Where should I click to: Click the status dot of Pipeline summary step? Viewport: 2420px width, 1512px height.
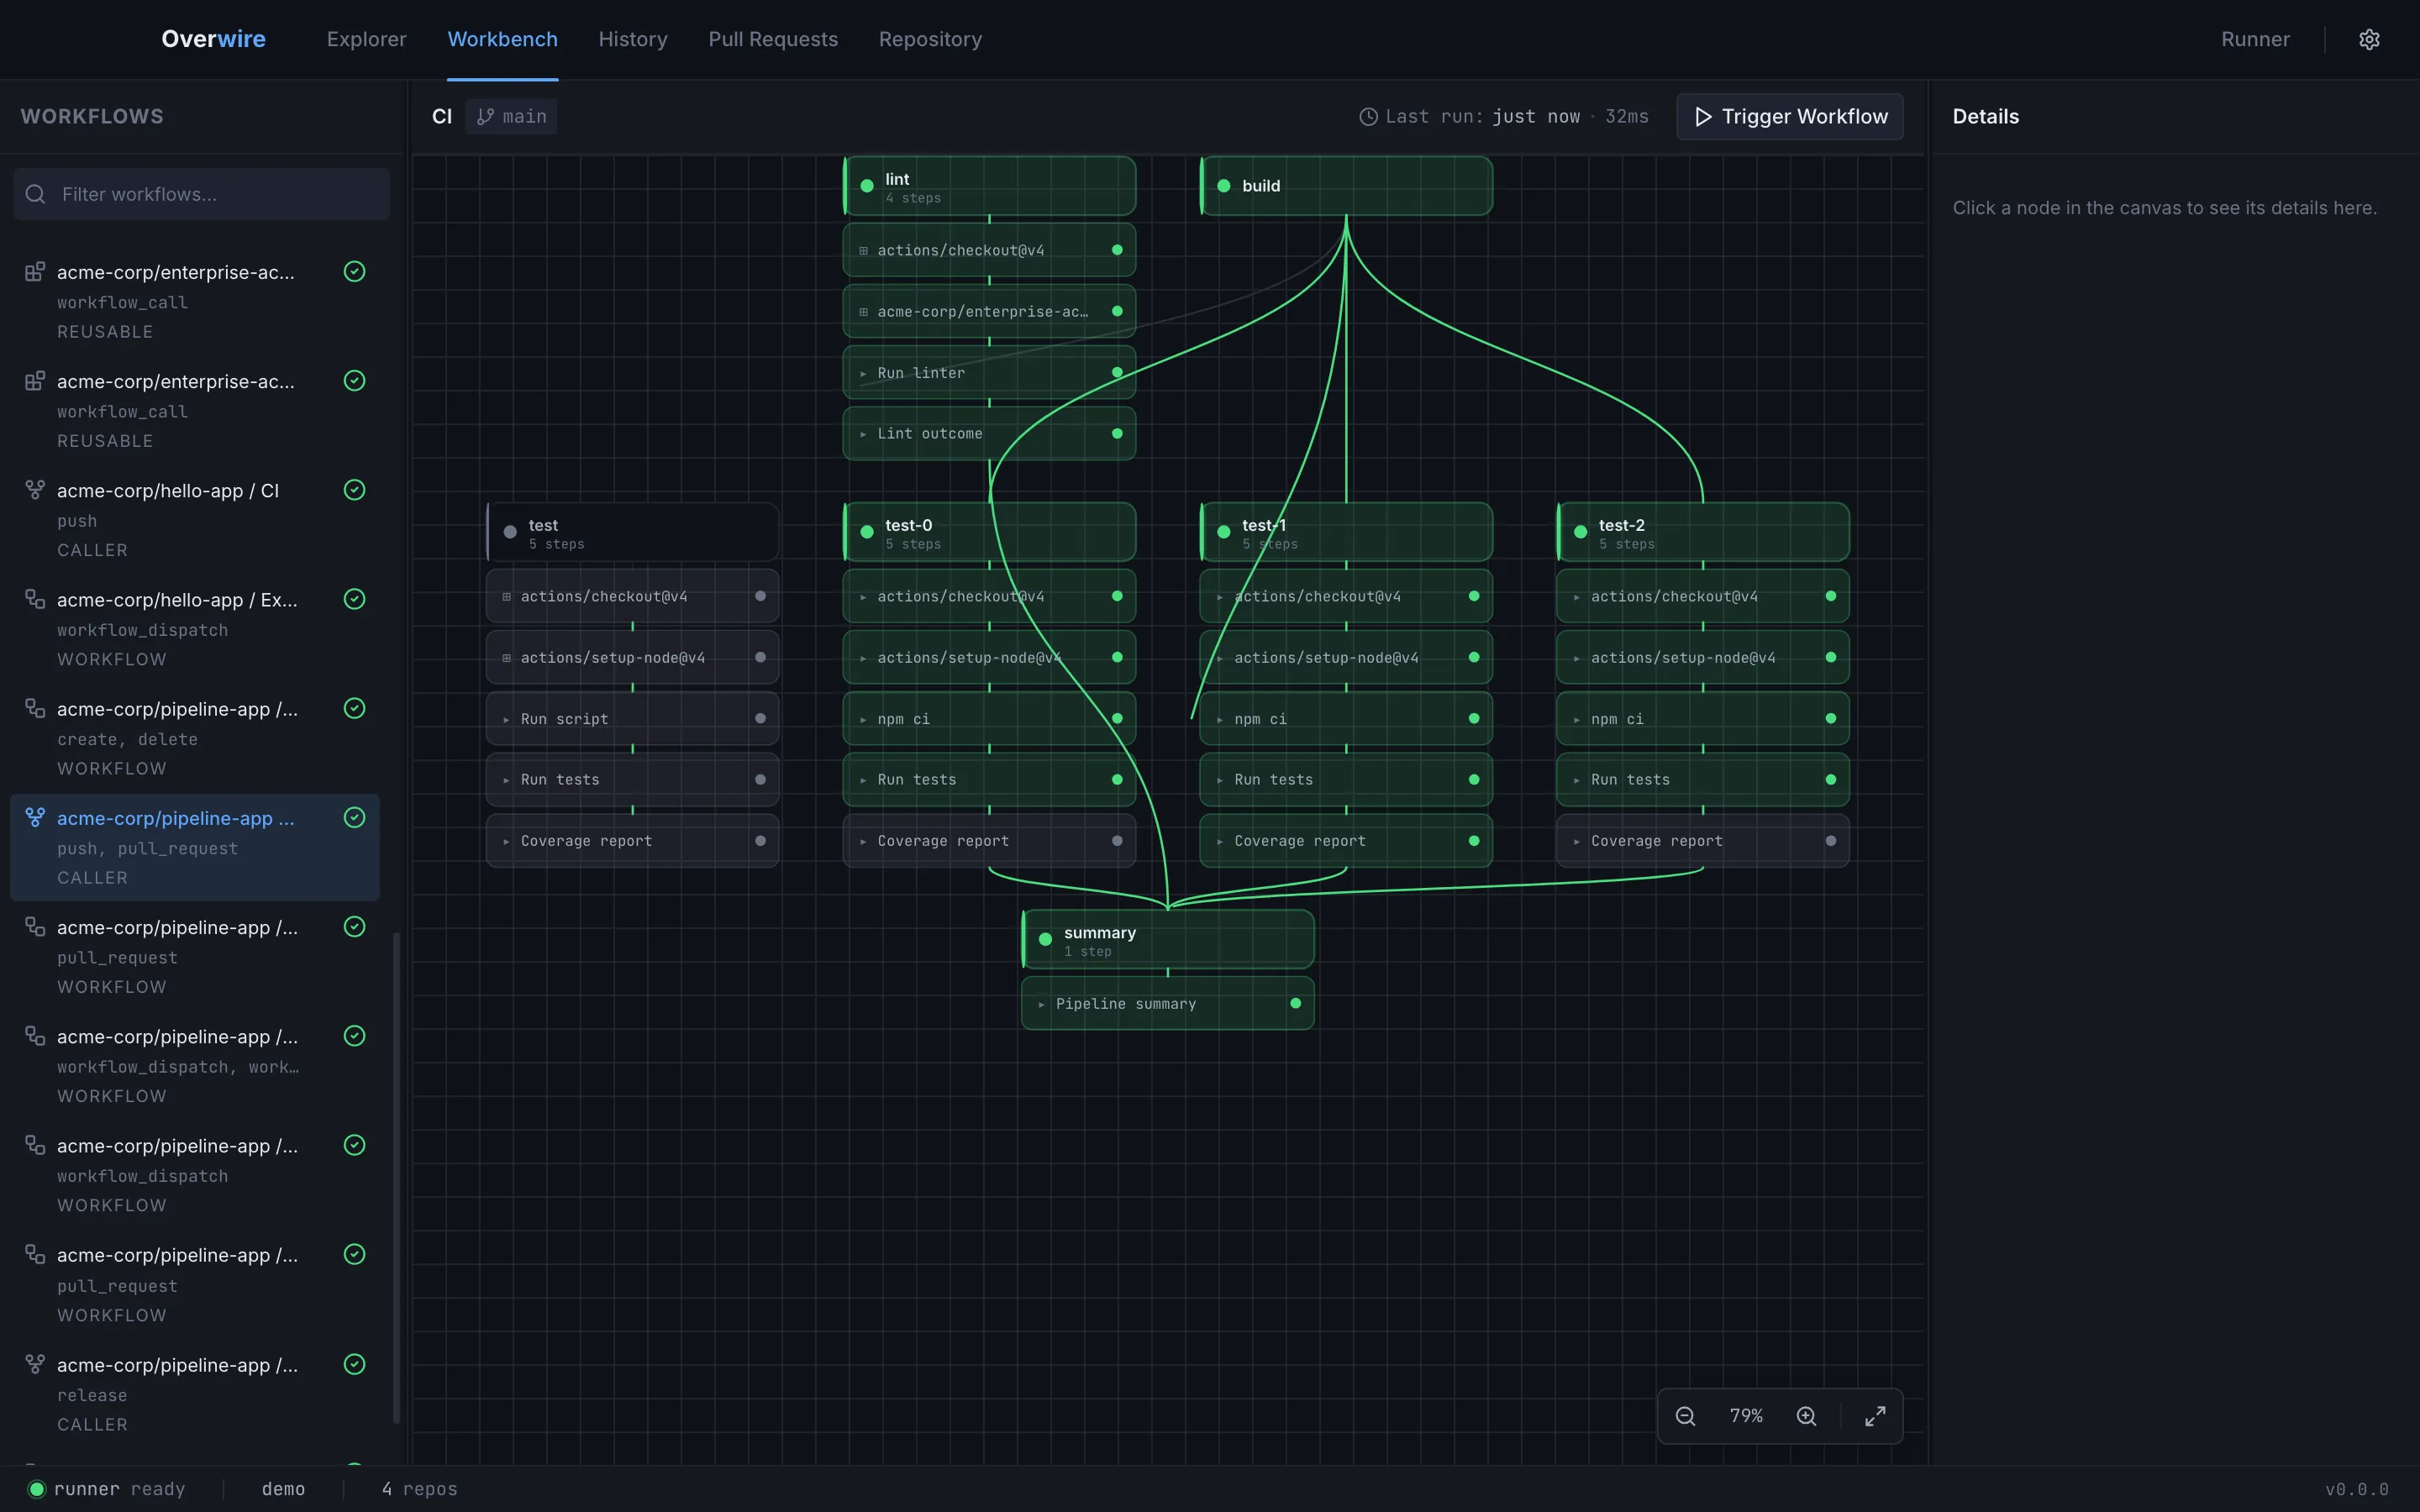click(x=1296, y=1003)
